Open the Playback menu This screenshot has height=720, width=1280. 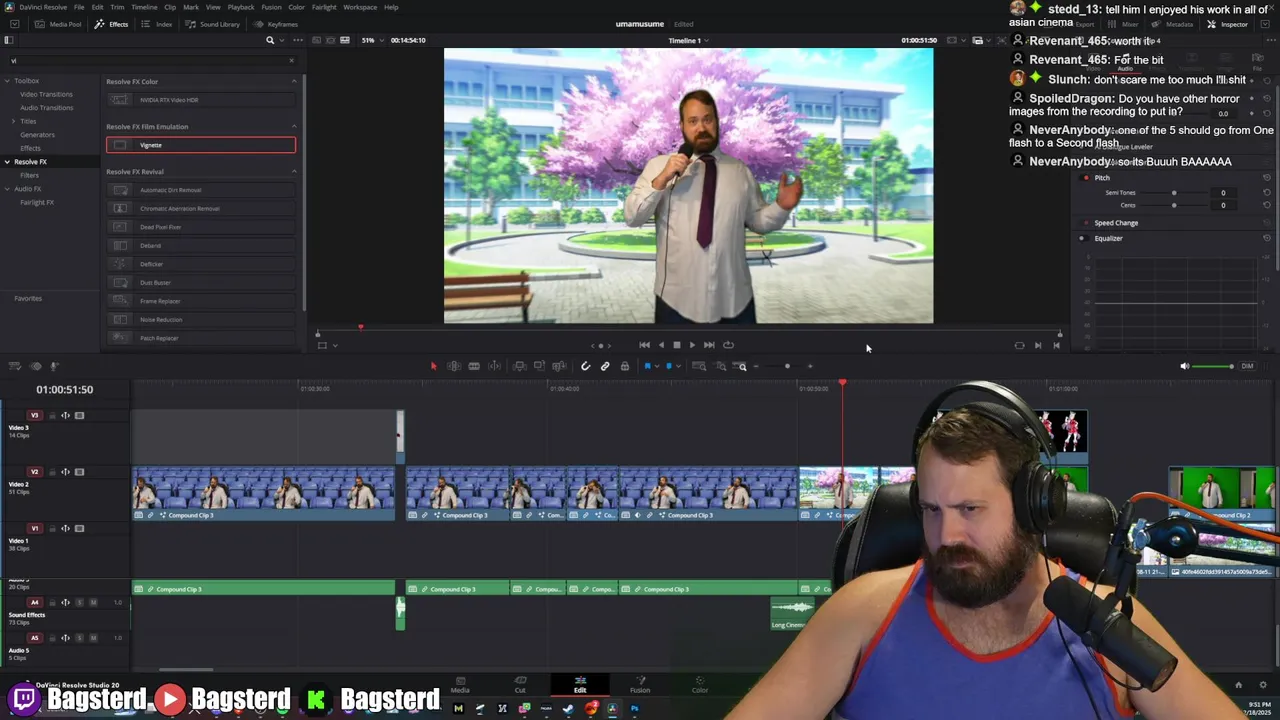(241, 7)
